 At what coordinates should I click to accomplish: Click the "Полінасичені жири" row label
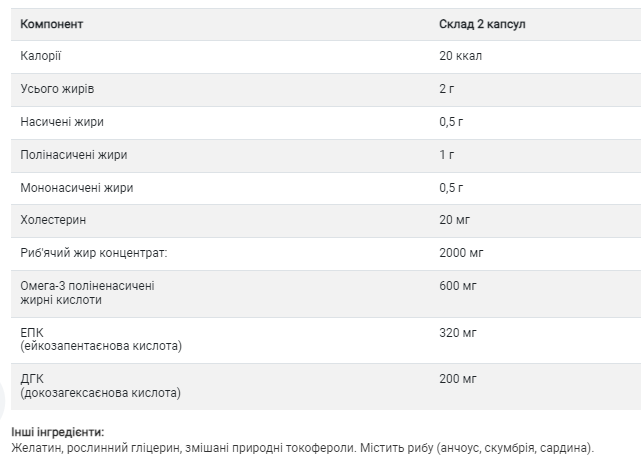74,155
